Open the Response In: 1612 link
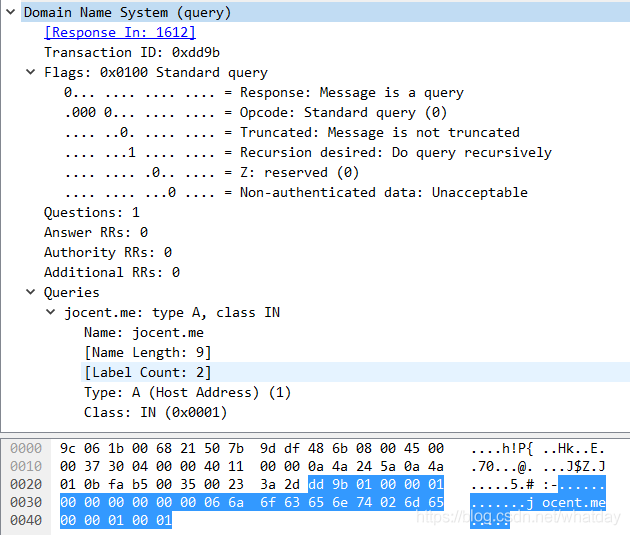 120,32
